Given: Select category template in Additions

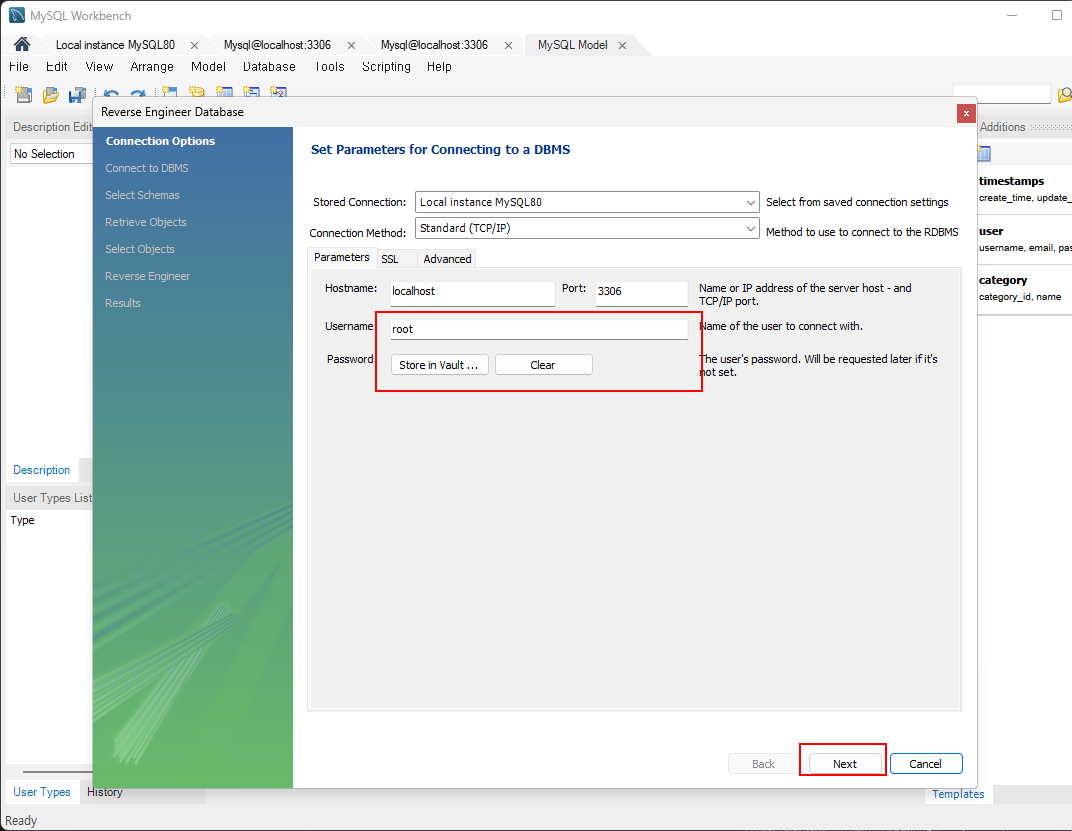Looking at the screenshot, I should [x=1024, y=288].
